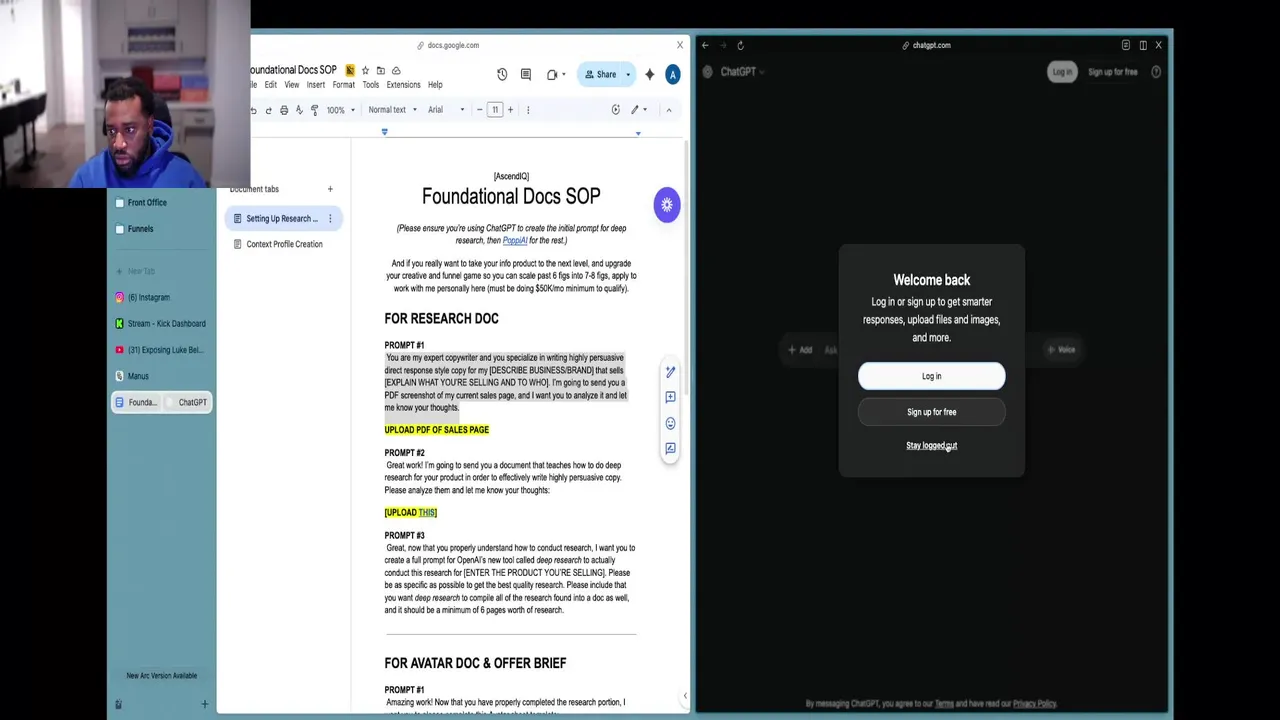Open the View menu in Docs
Viewport: 1280px width, 720px height.
(291, 85)
